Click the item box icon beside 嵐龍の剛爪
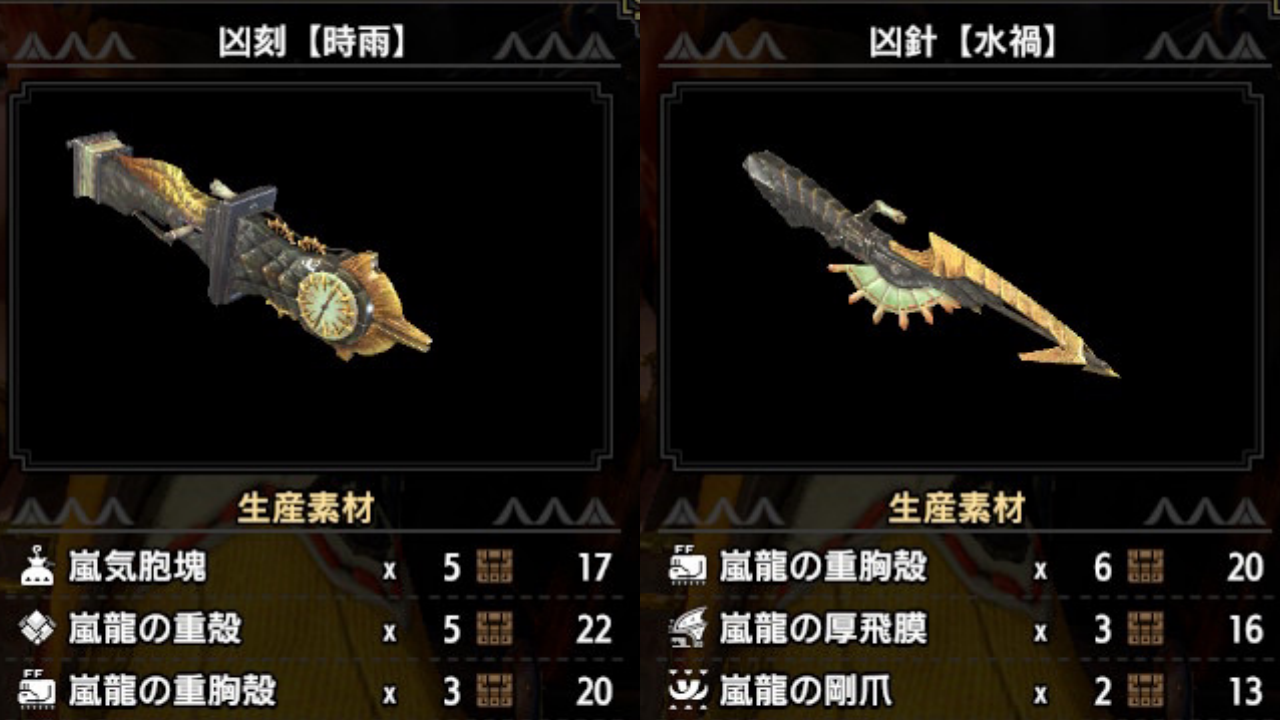 point(1145,690)
